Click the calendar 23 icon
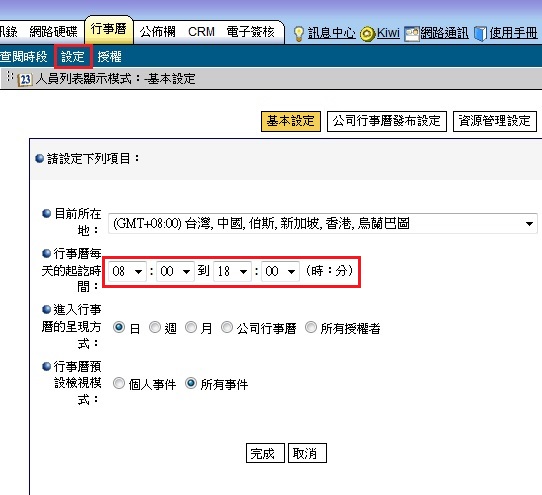Viewport: 542px width, 495px height. [25, 79]
